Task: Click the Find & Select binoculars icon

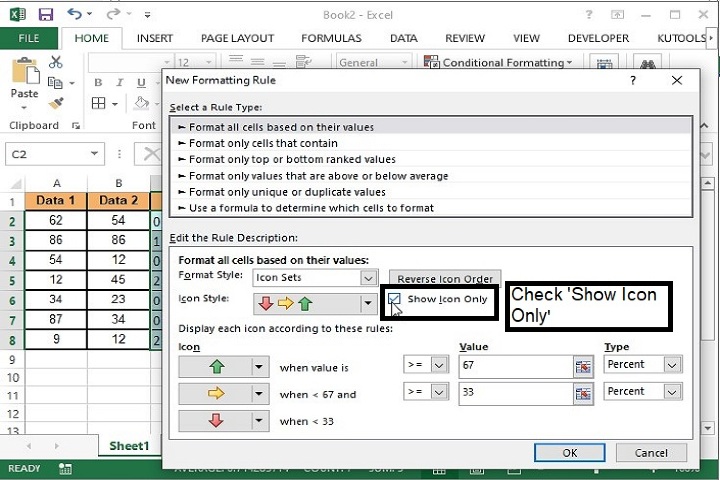Action: point(647,63)
